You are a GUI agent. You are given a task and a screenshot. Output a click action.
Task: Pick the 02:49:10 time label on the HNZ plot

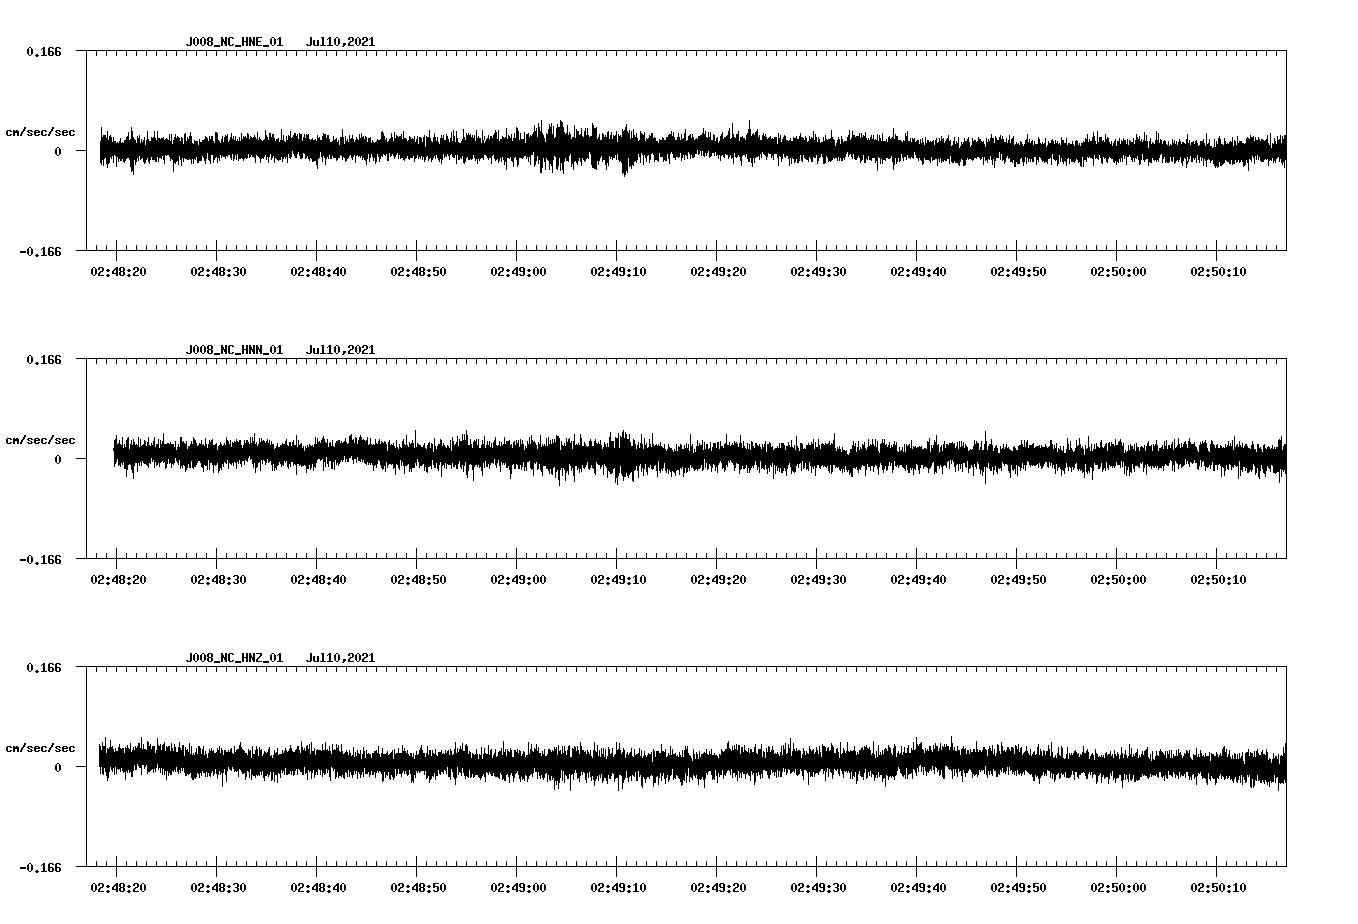pyautogui.click(x=618, y=887)
